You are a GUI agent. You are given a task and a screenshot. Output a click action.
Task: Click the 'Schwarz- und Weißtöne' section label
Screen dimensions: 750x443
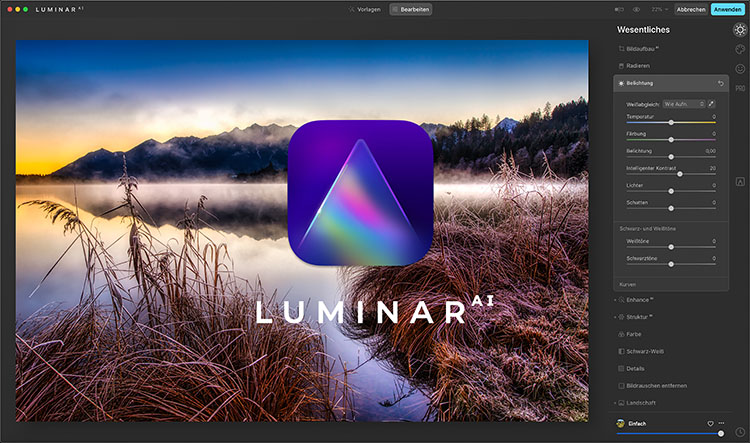[648, 229]
